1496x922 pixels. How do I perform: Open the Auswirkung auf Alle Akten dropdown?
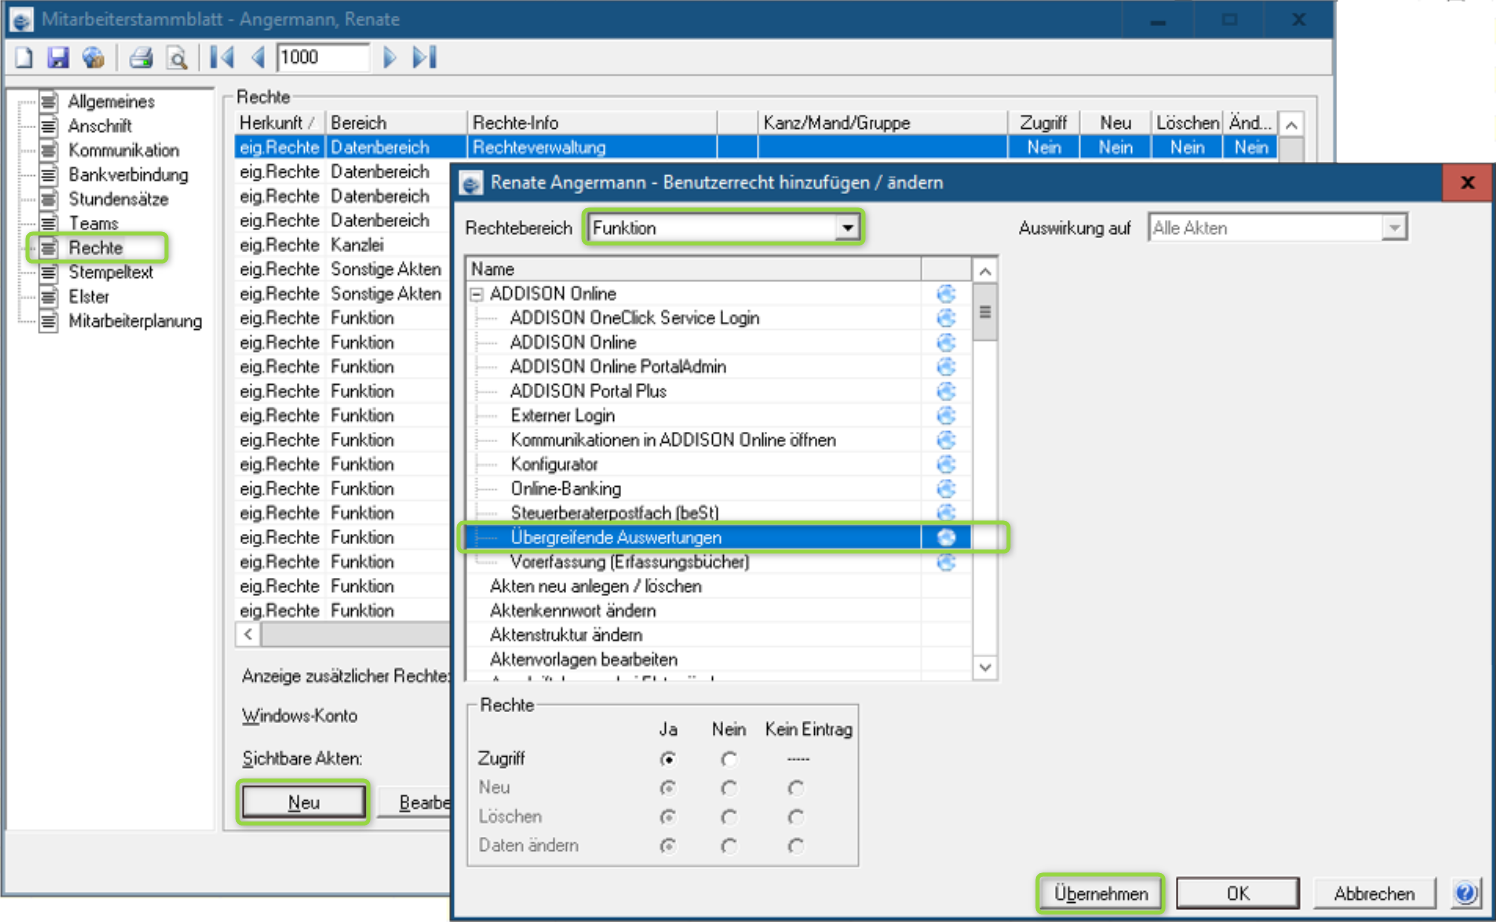tap(1394, 228)
